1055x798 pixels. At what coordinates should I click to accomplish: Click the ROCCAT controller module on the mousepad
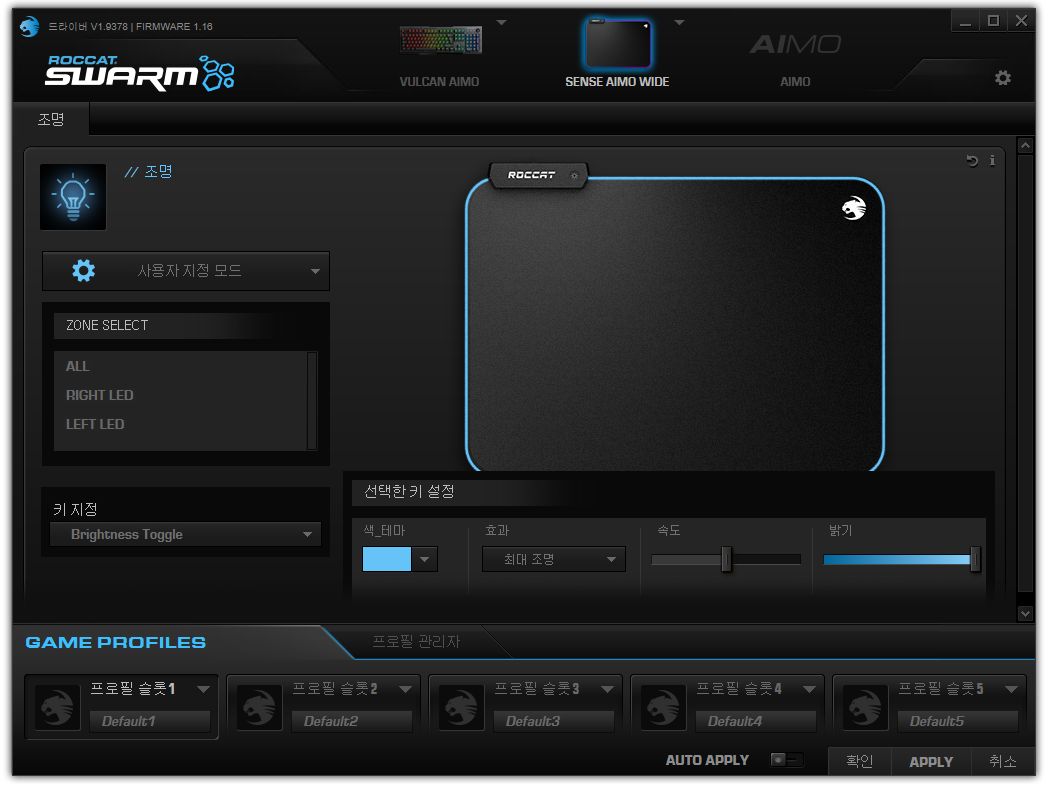[539, 176]
